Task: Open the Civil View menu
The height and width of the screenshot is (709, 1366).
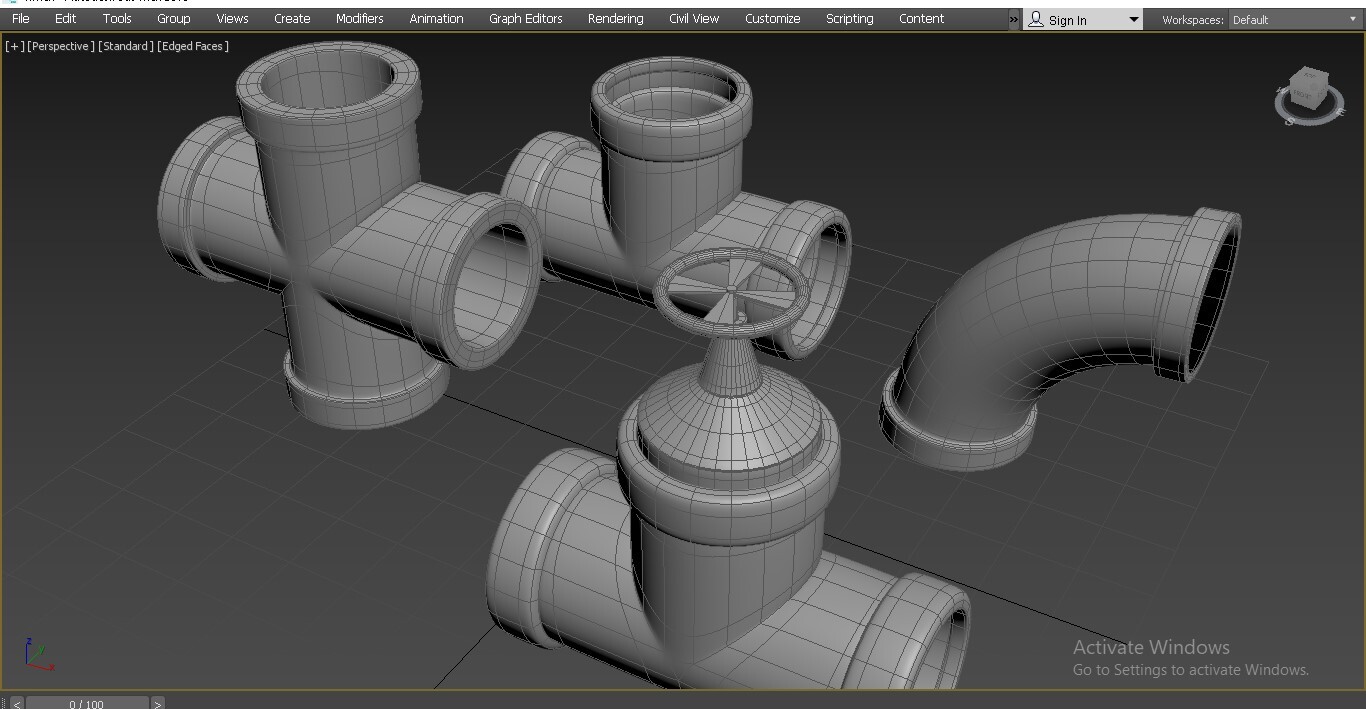Action: tap(694, 18)
